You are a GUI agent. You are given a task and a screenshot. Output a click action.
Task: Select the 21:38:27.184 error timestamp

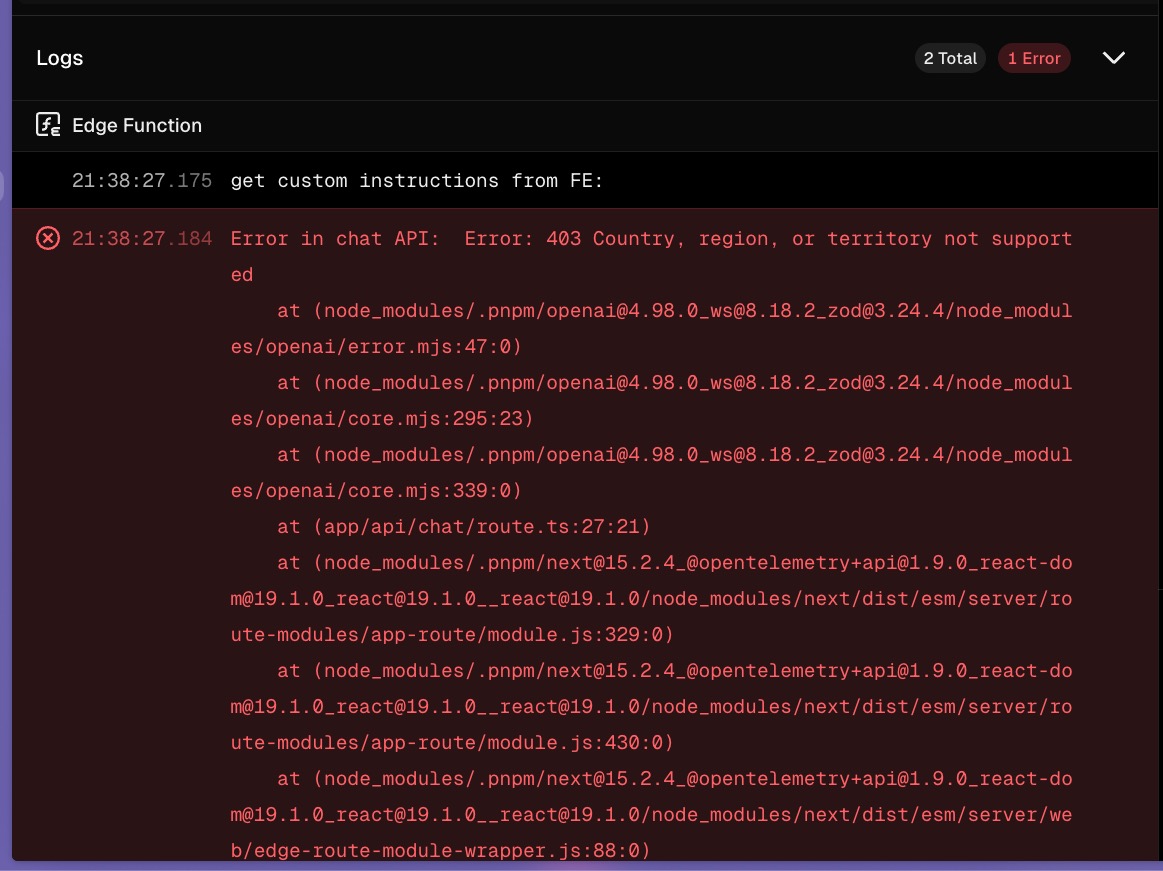[142, 238]
